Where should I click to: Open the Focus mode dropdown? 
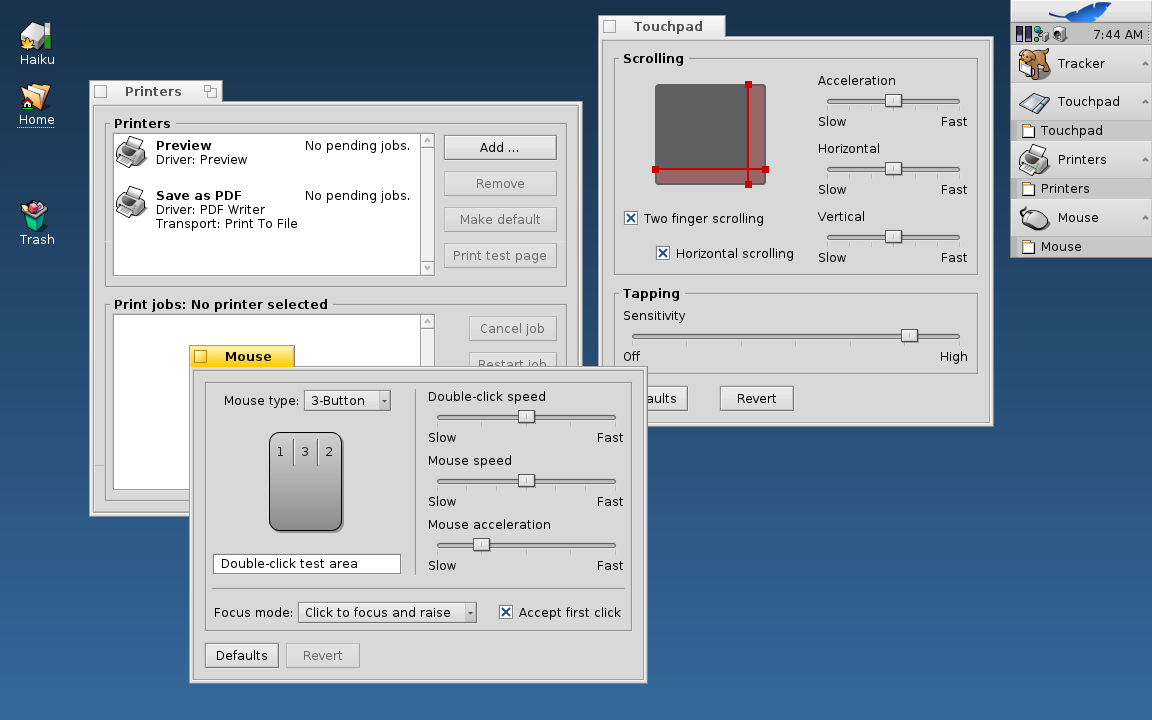pyautogui.click(x=387, y=612)
